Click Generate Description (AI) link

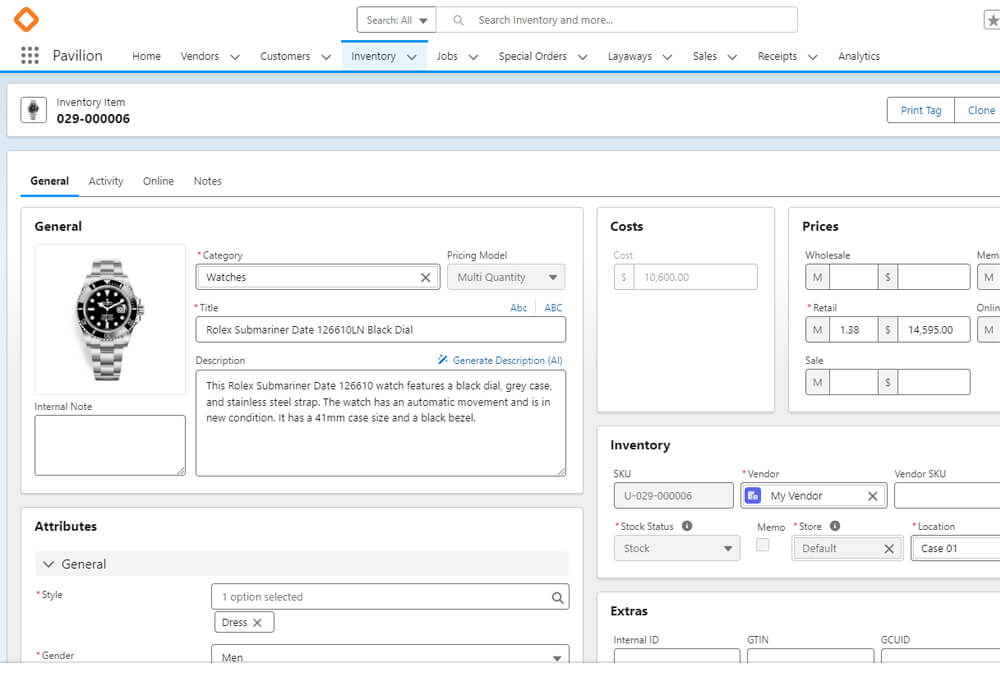(x=508, y=360)
